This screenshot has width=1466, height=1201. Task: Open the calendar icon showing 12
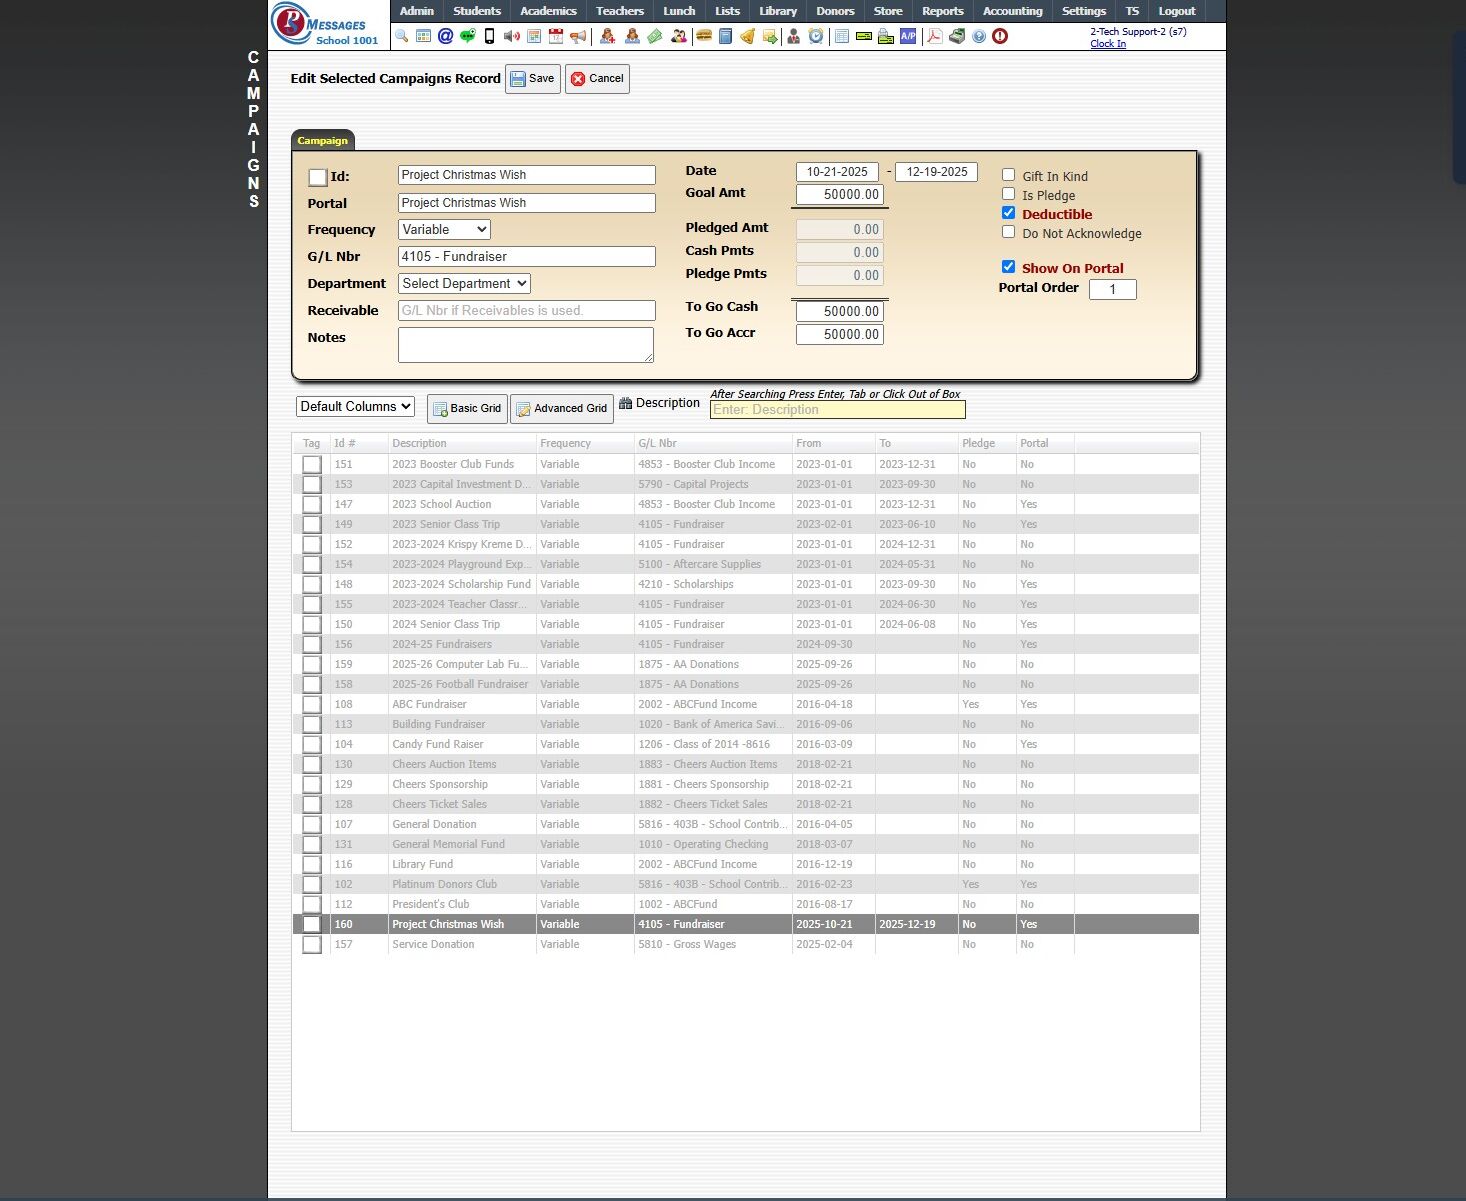click(x=556, y=36)
